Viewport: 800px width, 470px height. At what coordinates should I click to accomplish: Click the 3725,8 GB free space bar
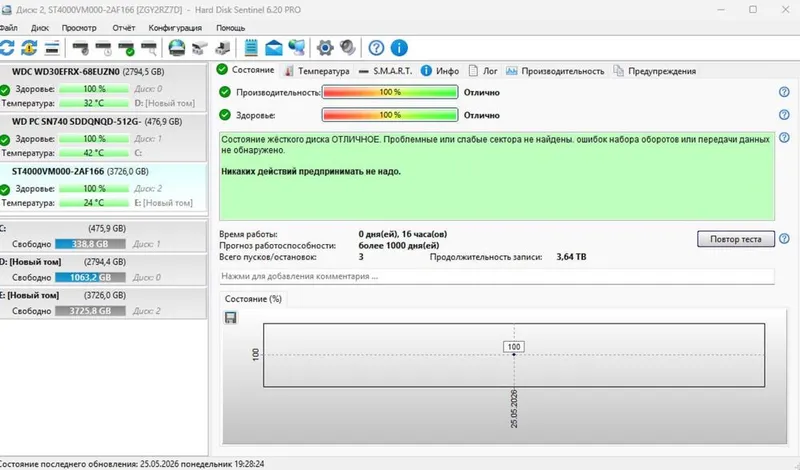pos(90,311)
